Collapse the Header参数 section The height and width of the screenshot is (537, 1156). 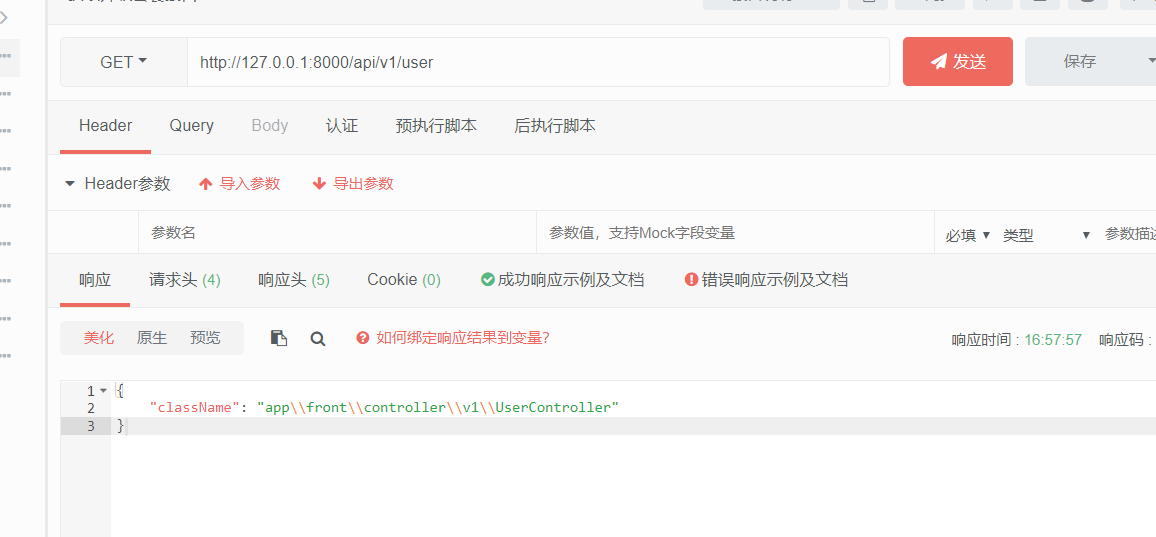pos(71,184)
